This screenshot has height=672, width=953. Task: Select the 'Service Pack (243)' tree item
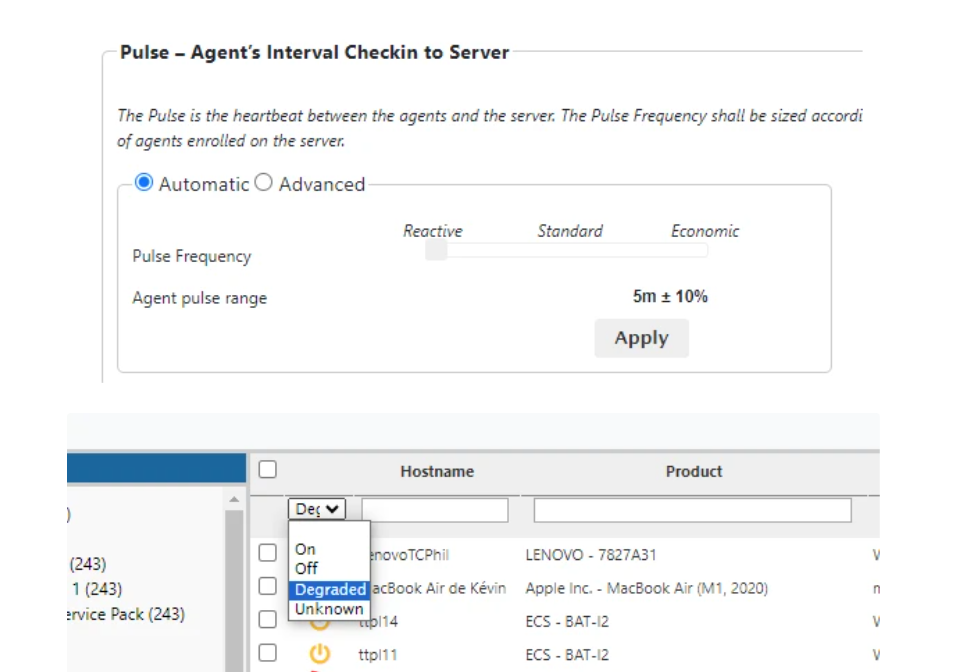point(125,614)
